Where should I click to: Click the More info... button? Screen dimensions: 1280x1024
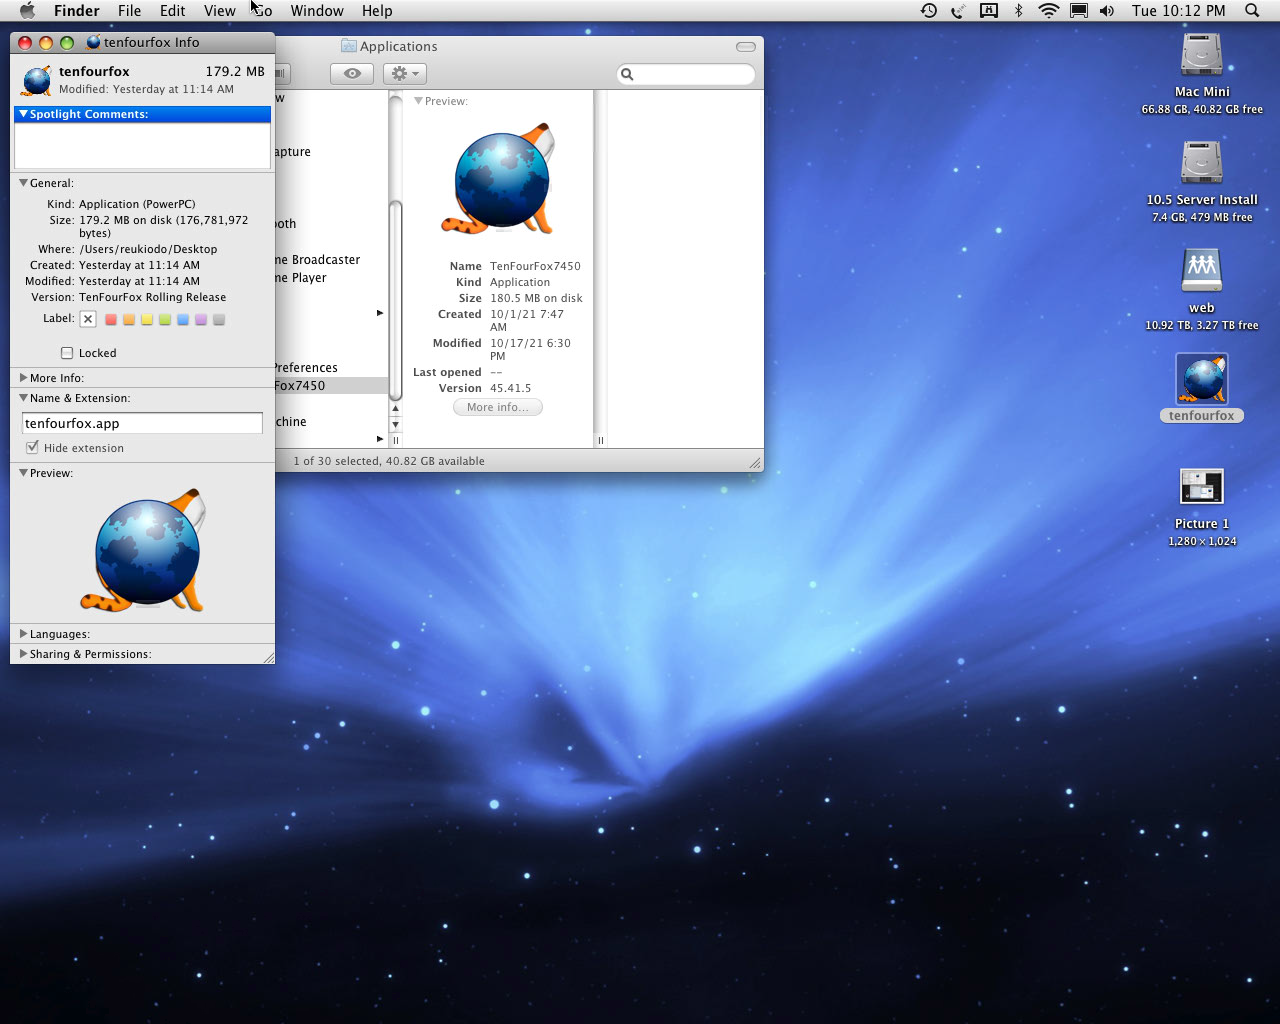tap(497, 408)
